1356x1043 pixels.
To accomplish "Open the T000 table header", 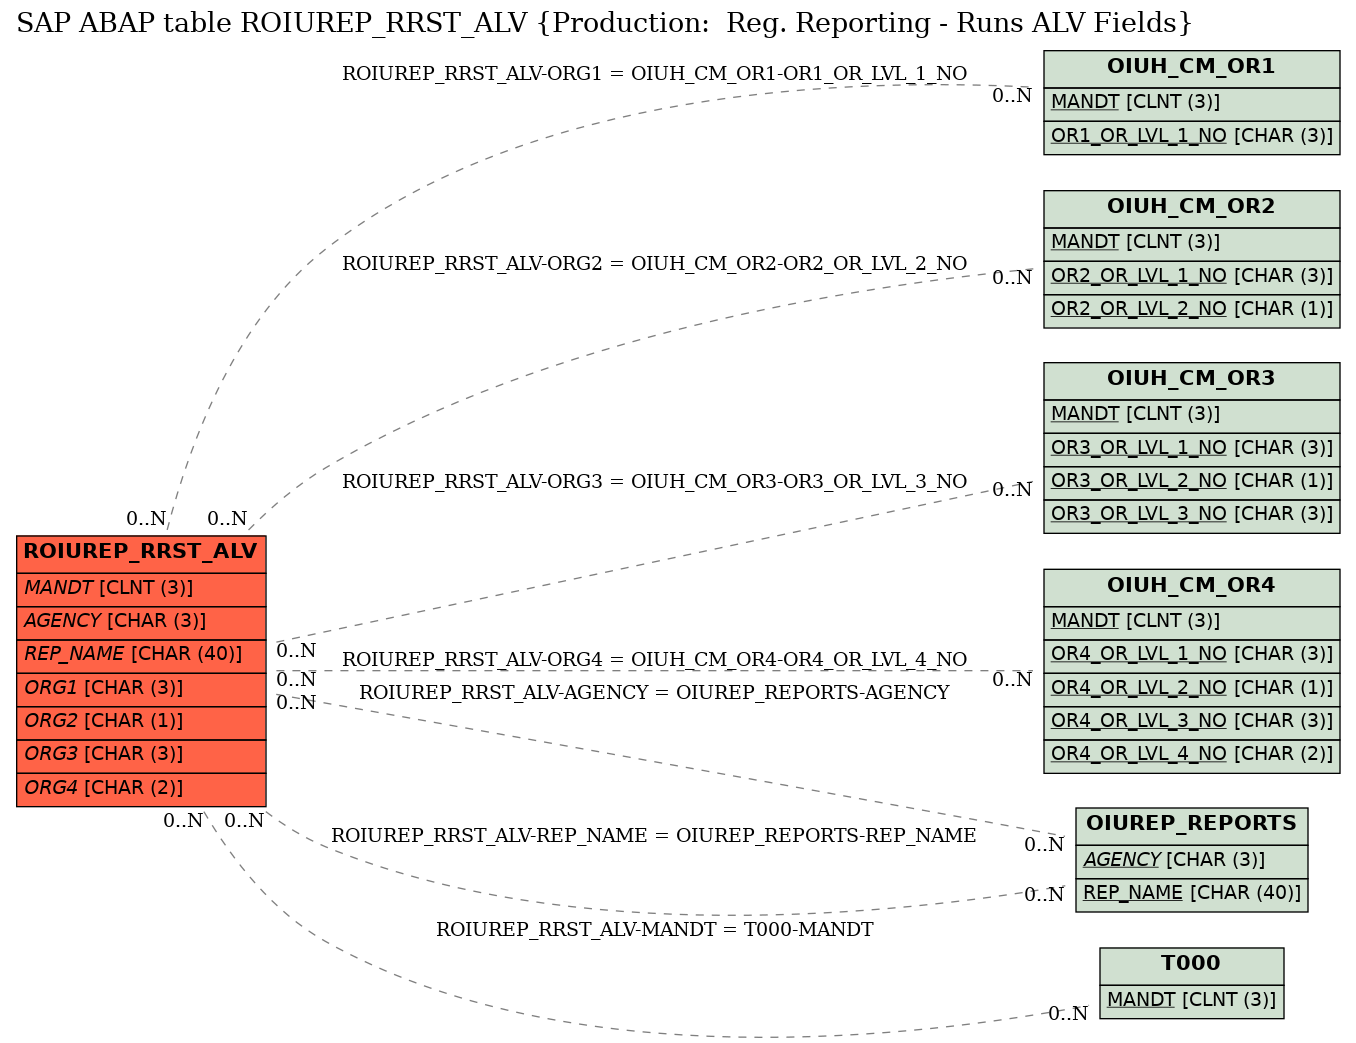I will [x=1191, y=965].
